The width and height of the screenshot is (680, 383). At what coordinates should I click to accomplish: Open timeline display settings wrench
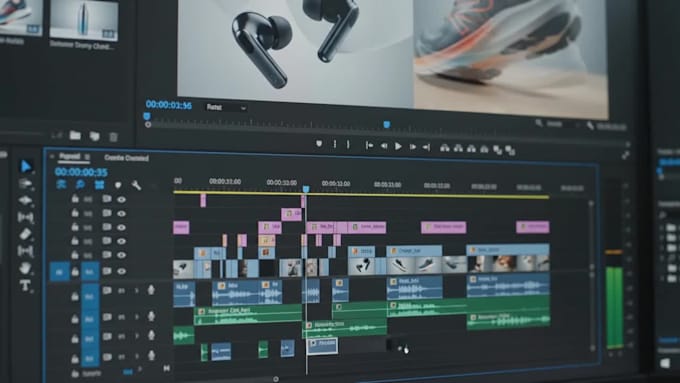[x=136, y=186]
